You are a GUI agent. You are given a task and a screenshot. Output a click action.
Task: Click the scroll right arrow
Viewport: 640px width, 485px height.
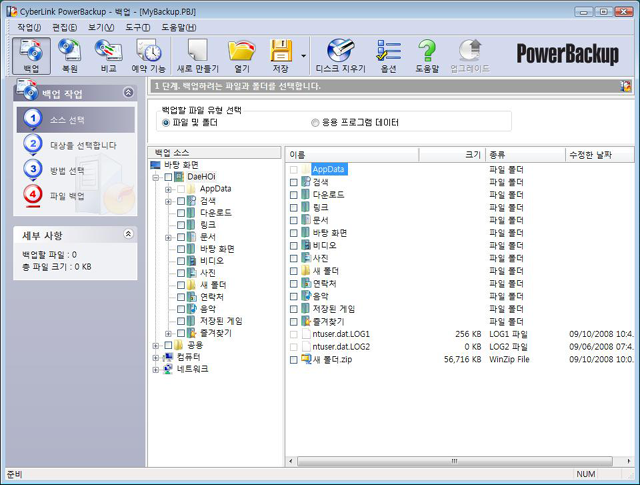tap(628, 461)
